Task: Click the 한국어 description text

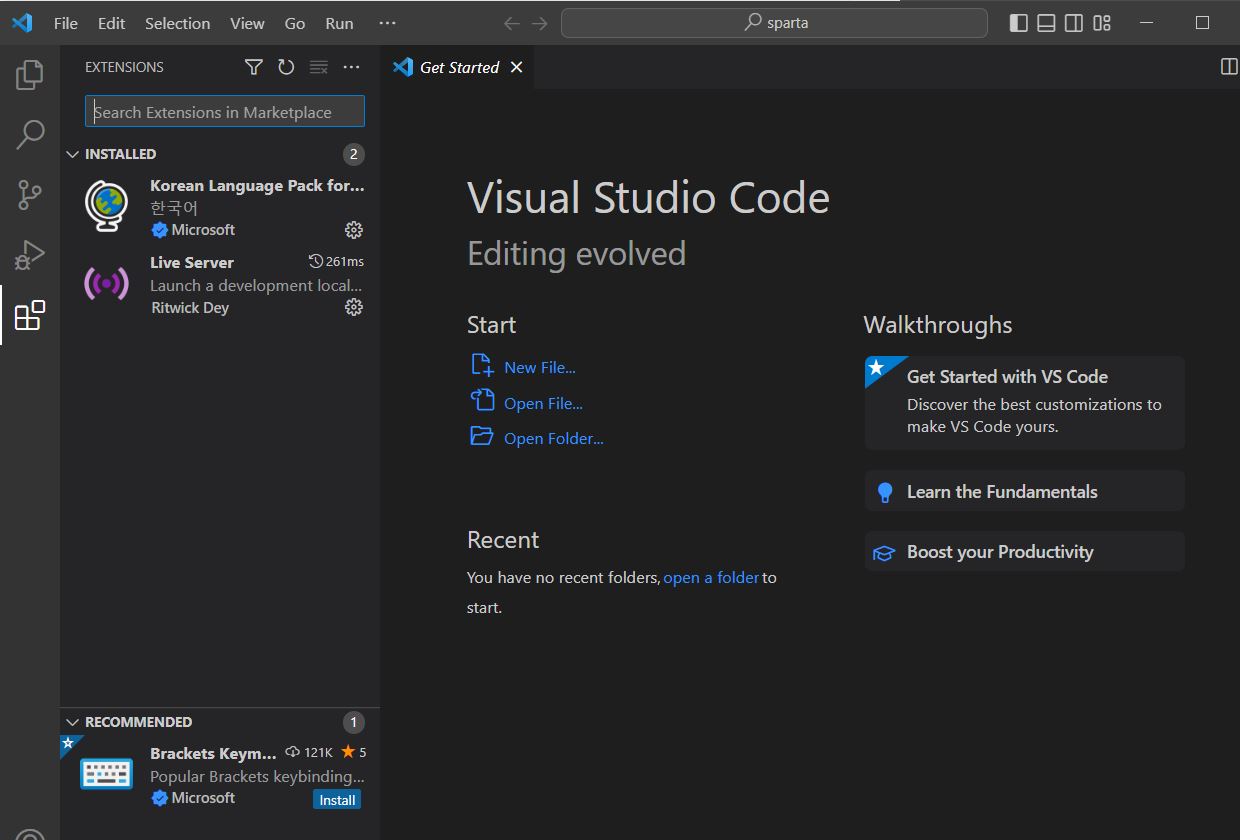Action: [174, 208]
